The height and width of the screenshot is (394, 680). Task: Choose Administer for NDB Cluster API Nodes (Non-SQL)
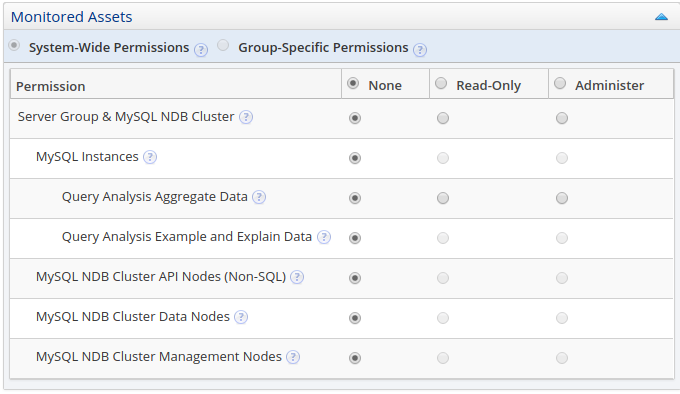click(562, 278)
